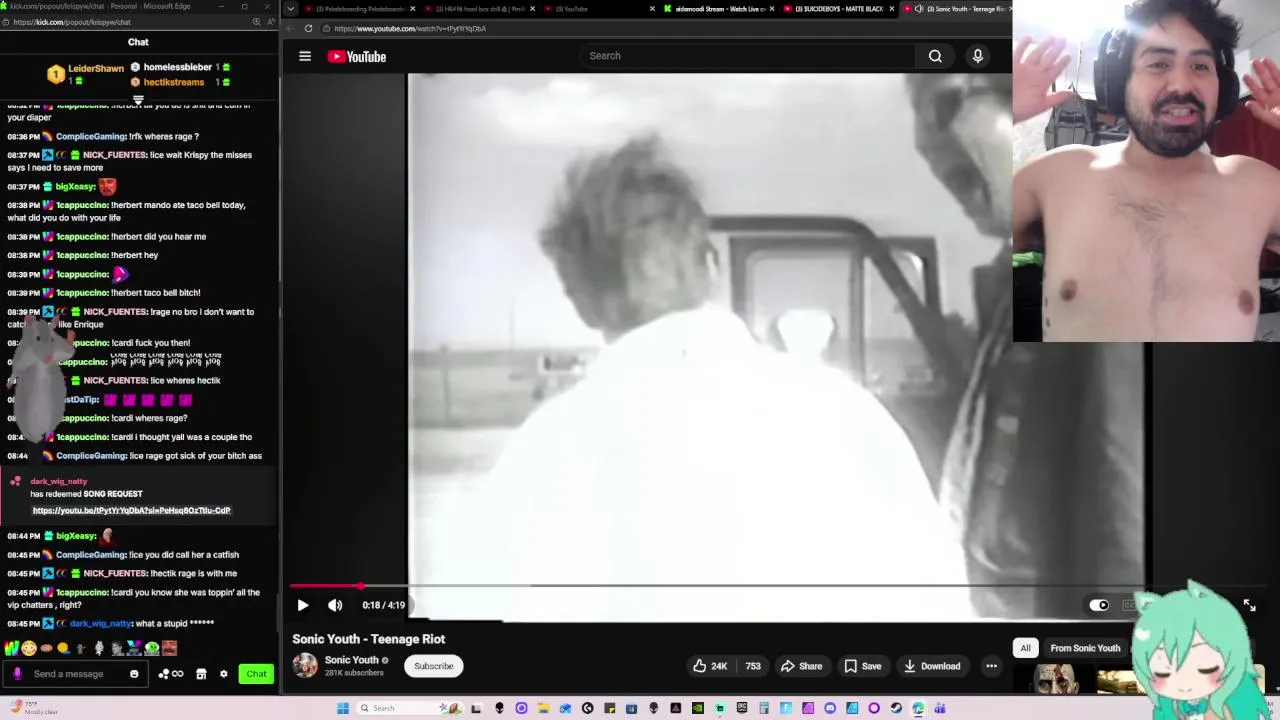Open weather widget Mostly clear
The width and height of the screenshot is (1280, 720).
pyautogui.click(x=32, y=708)
